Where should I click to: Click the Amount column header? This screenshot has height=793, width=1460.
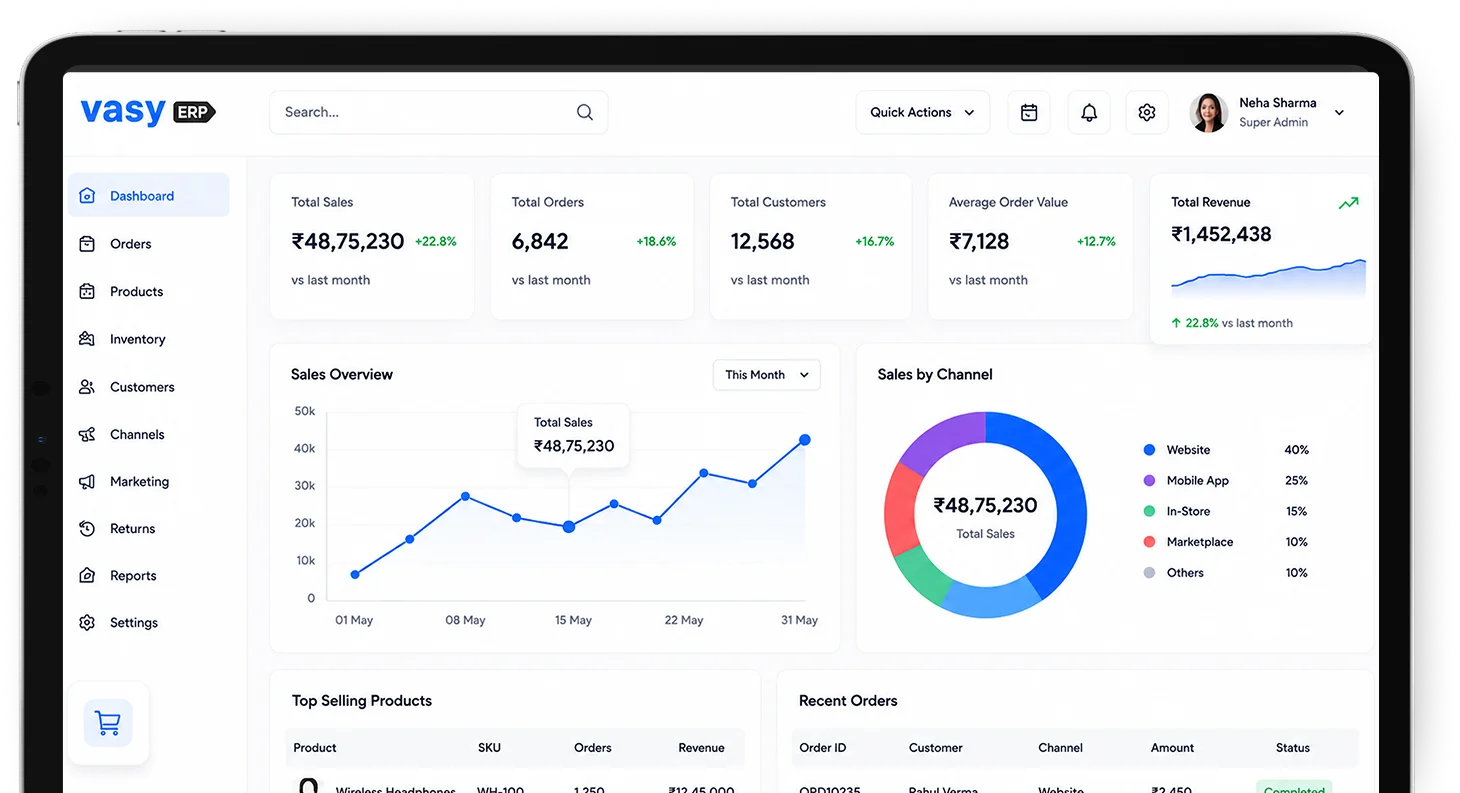click(x=1172, y=747)
